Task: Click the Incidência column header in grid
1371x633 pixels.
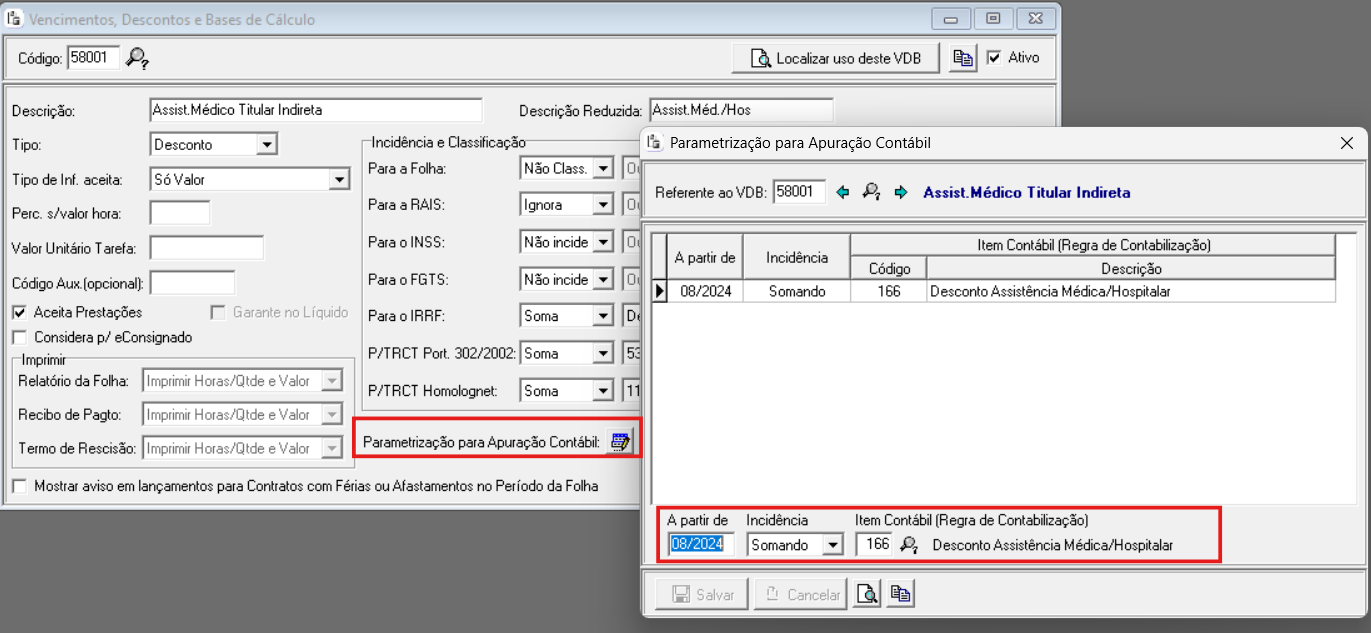Action: click(x=797, y=257)
